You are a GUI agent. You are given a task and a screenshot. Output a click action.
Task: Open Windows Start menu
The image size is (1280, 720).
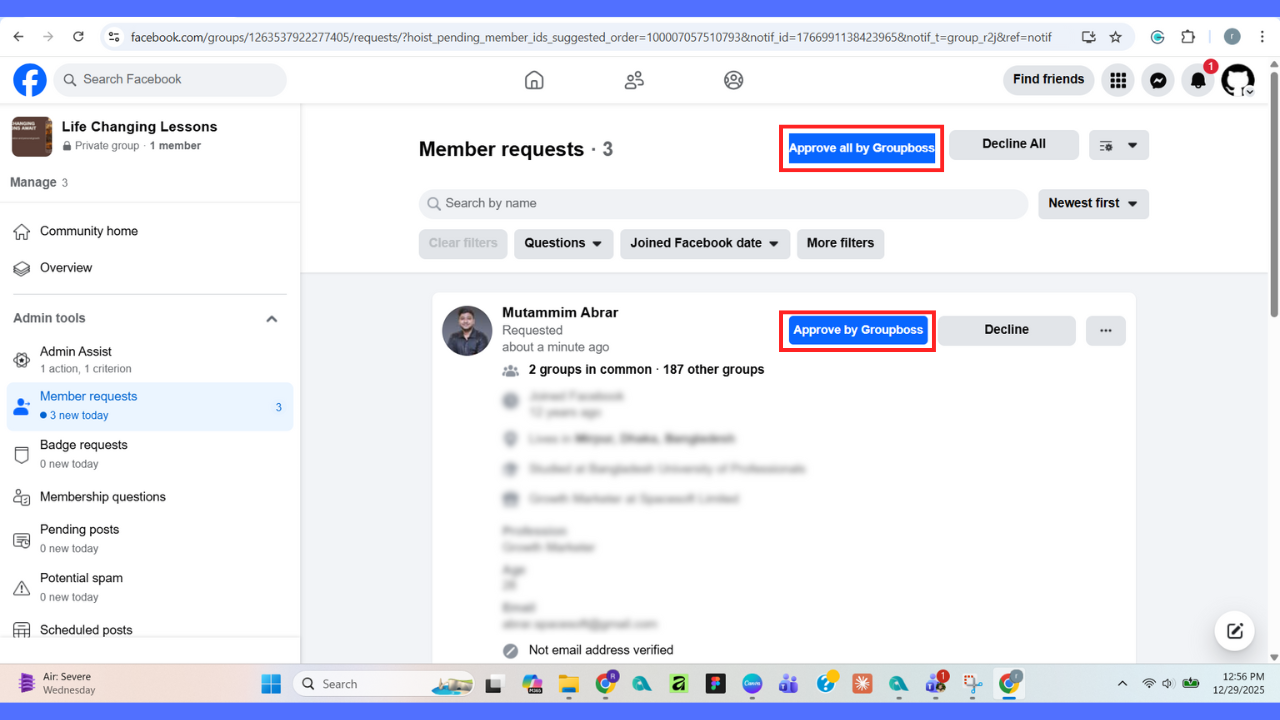[271, 684]
